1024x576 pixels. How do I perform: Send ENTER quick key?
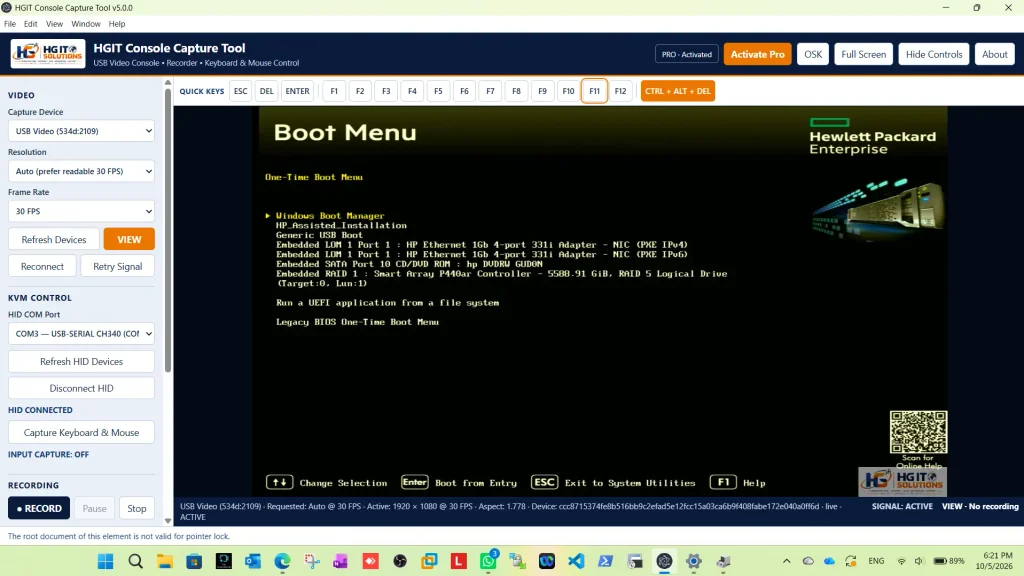[x=297, y=91]
